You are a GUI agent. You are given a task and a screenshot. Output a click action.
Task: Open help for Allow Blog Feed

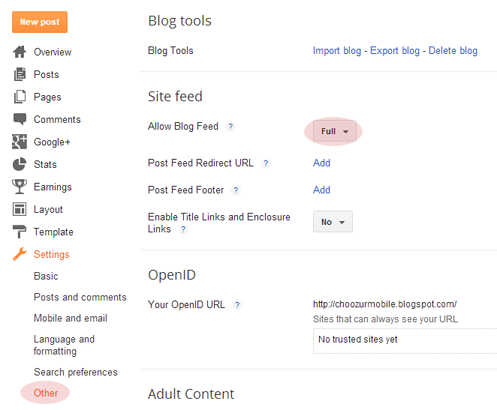click(230, 127)
